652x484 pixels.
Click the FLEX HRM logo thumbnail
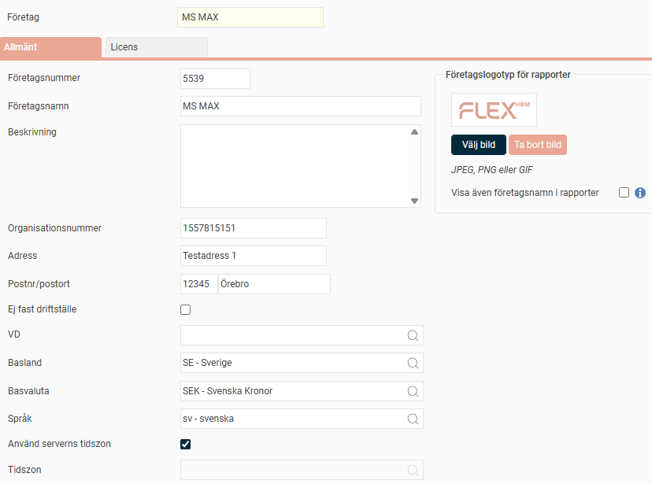coord(494,110)
